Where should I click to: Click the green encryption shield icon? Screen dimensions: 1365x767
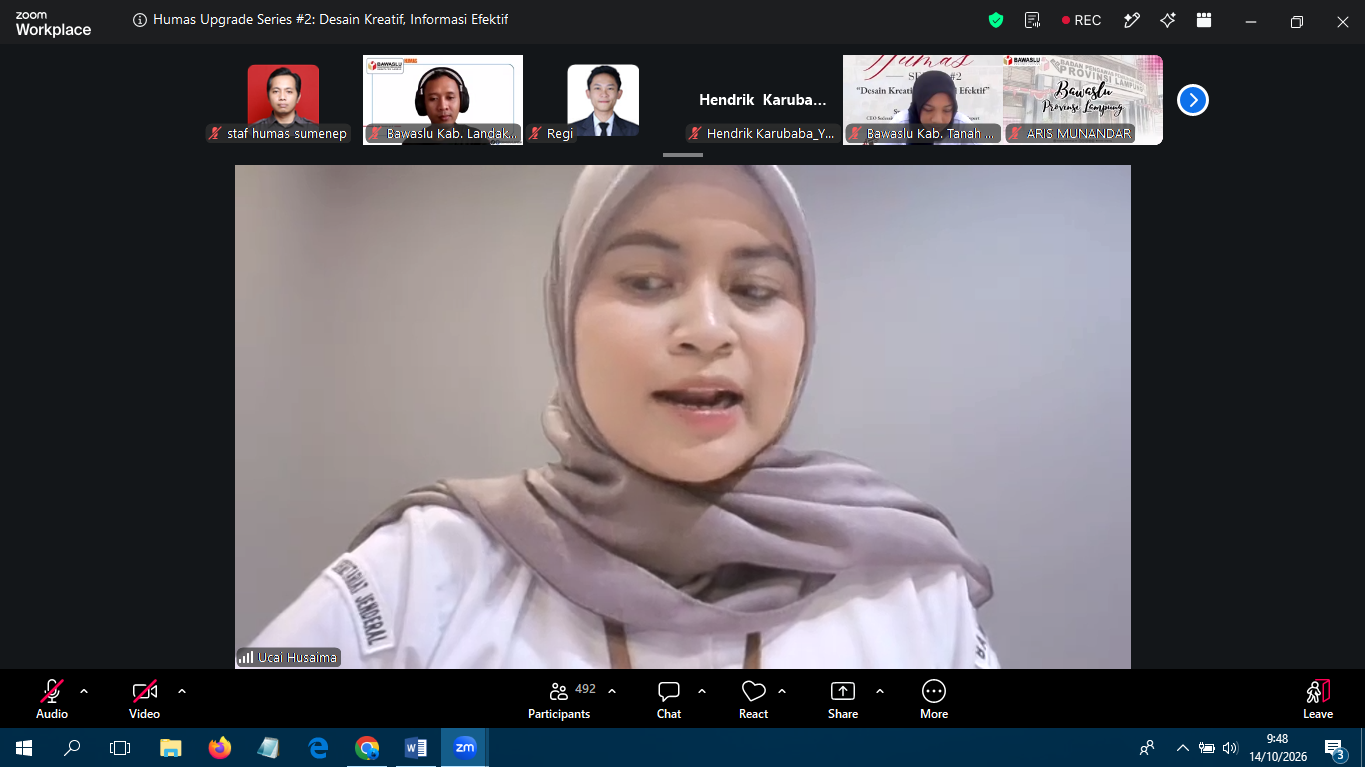(996, 20)
